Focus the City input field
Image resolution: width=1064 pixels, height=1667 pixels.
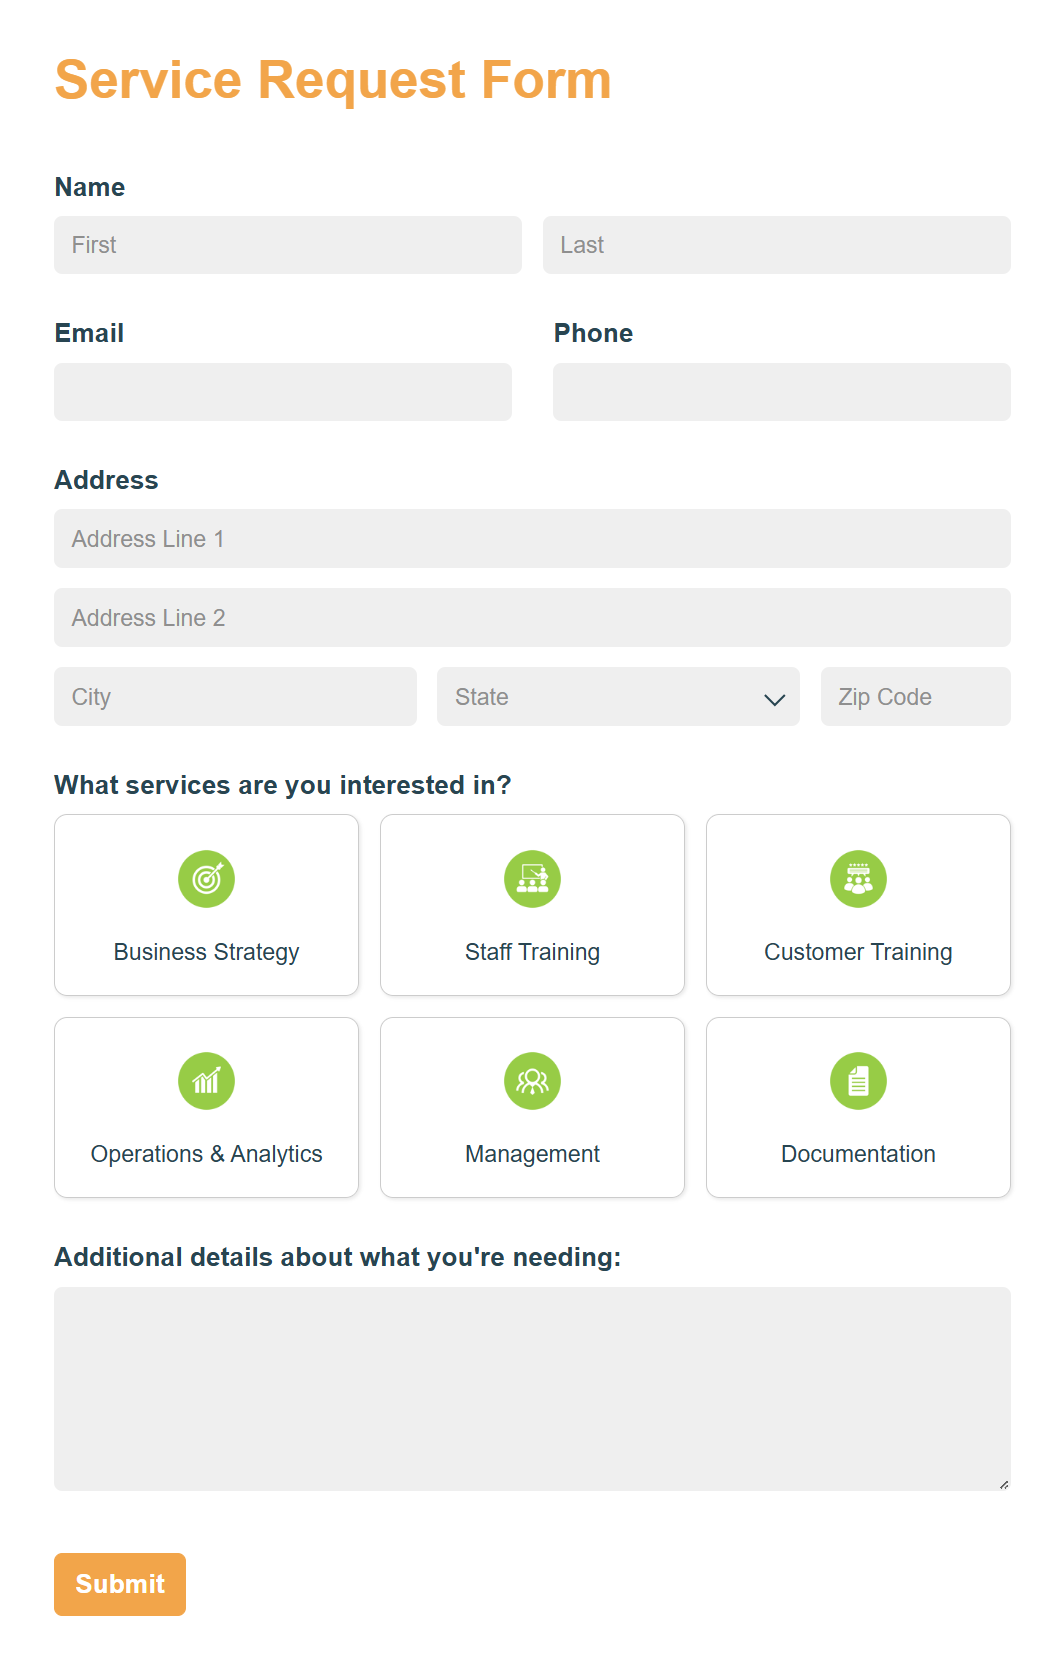[235, 697]
